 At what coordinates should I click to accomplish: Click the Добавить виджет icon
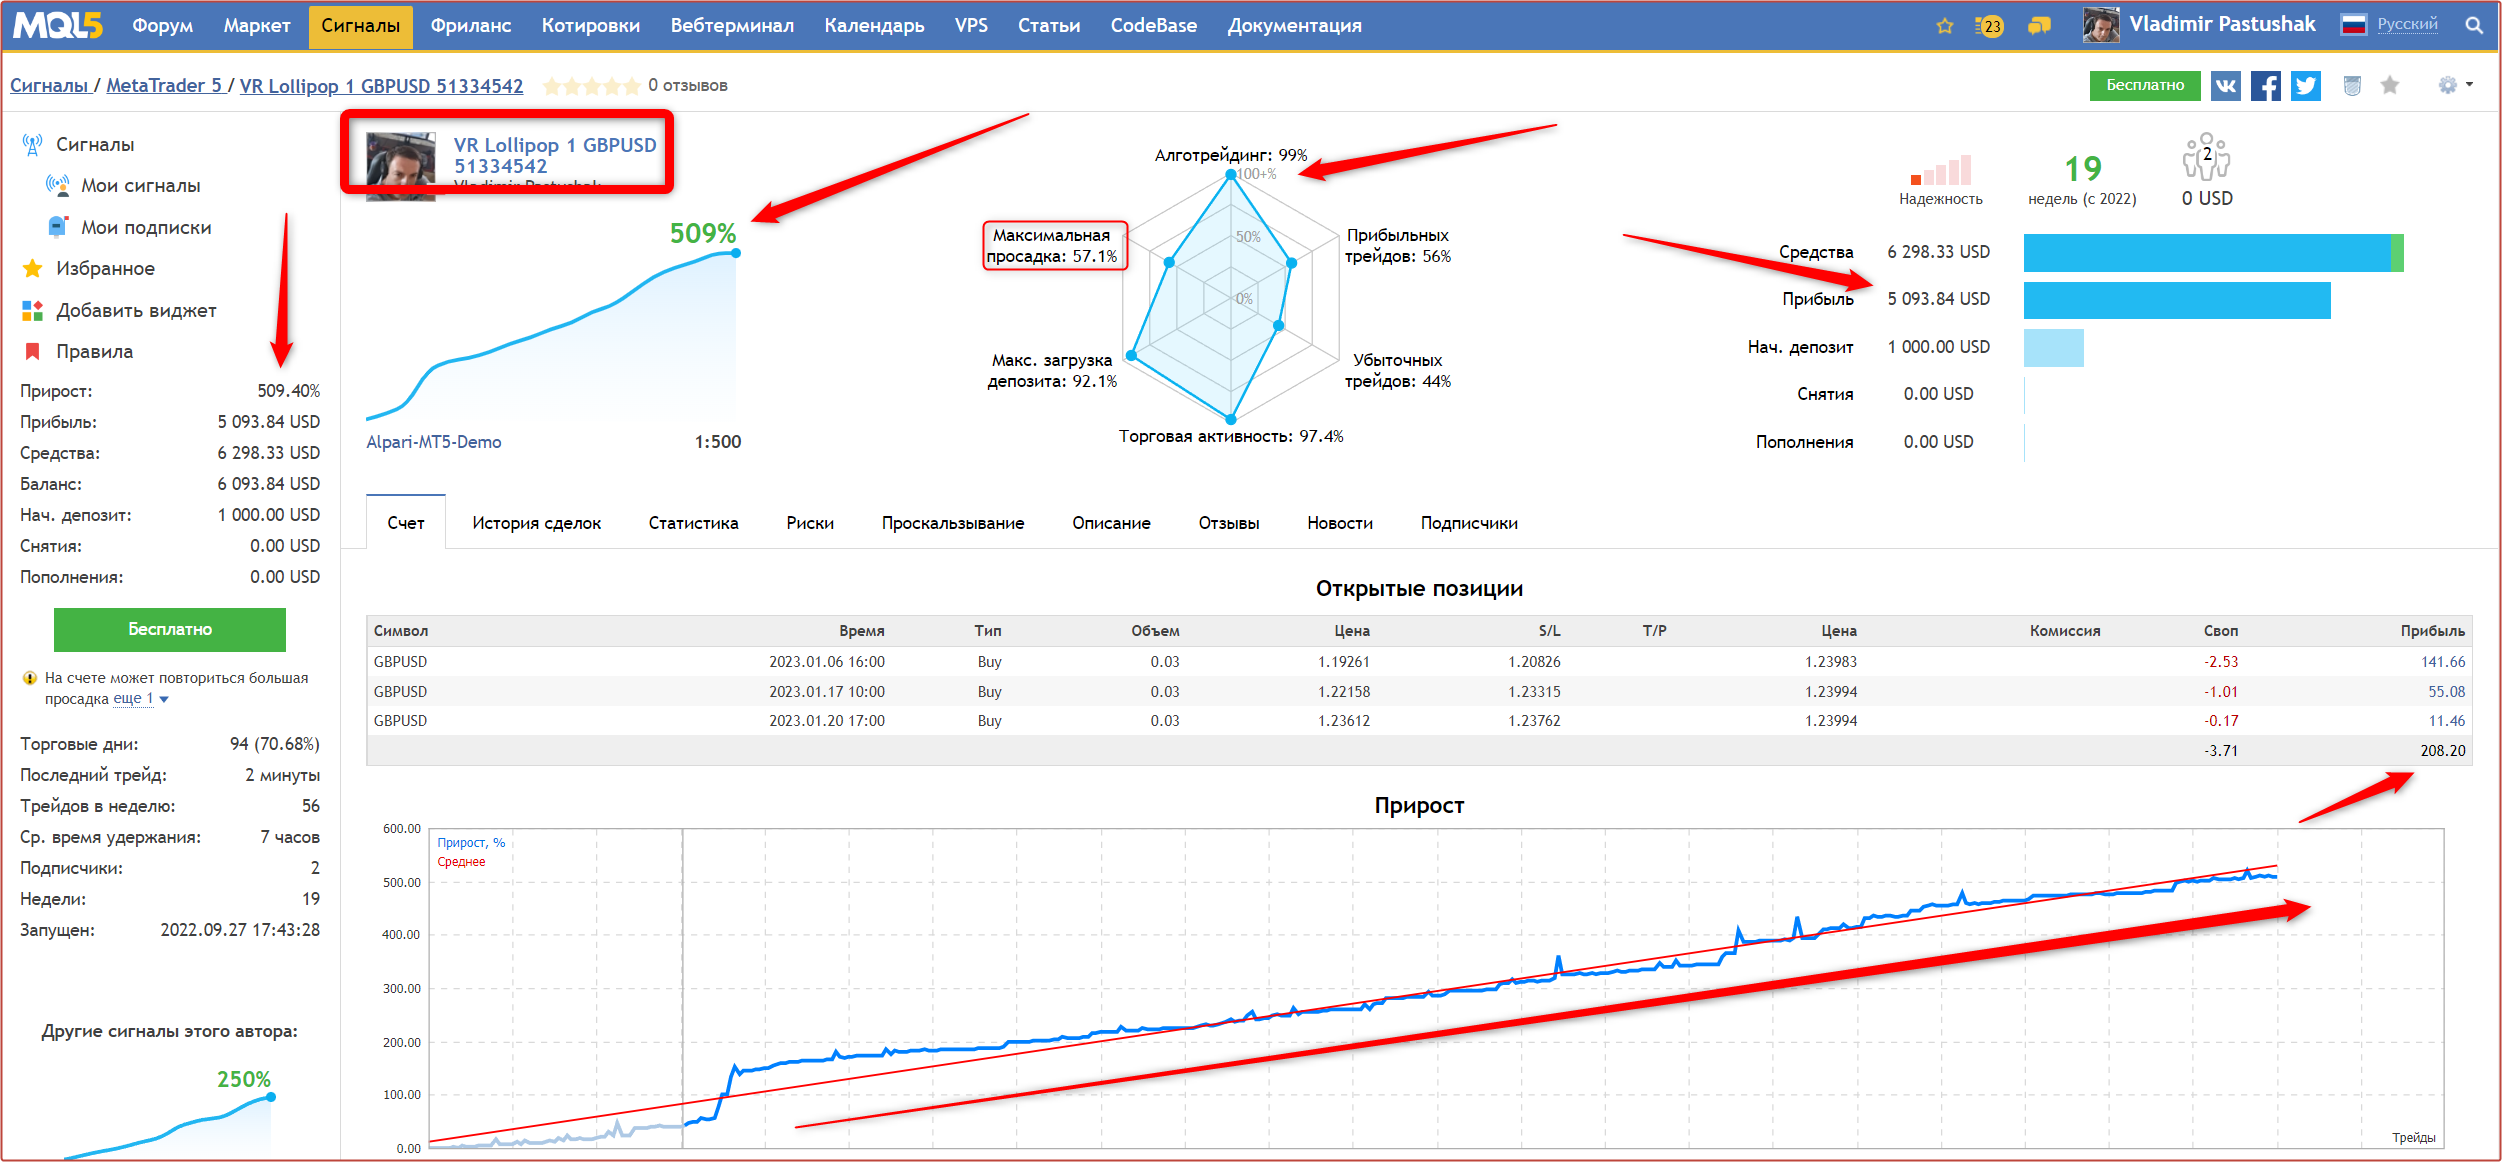pos(32,311)
